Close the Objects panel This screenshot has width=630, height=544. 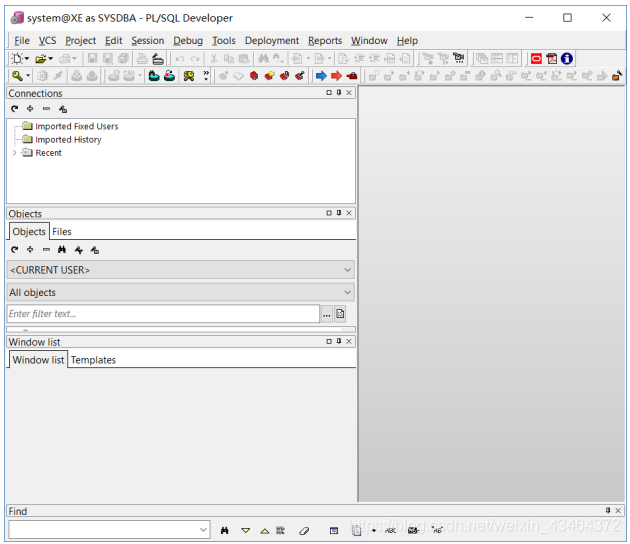tap(349, 213)
